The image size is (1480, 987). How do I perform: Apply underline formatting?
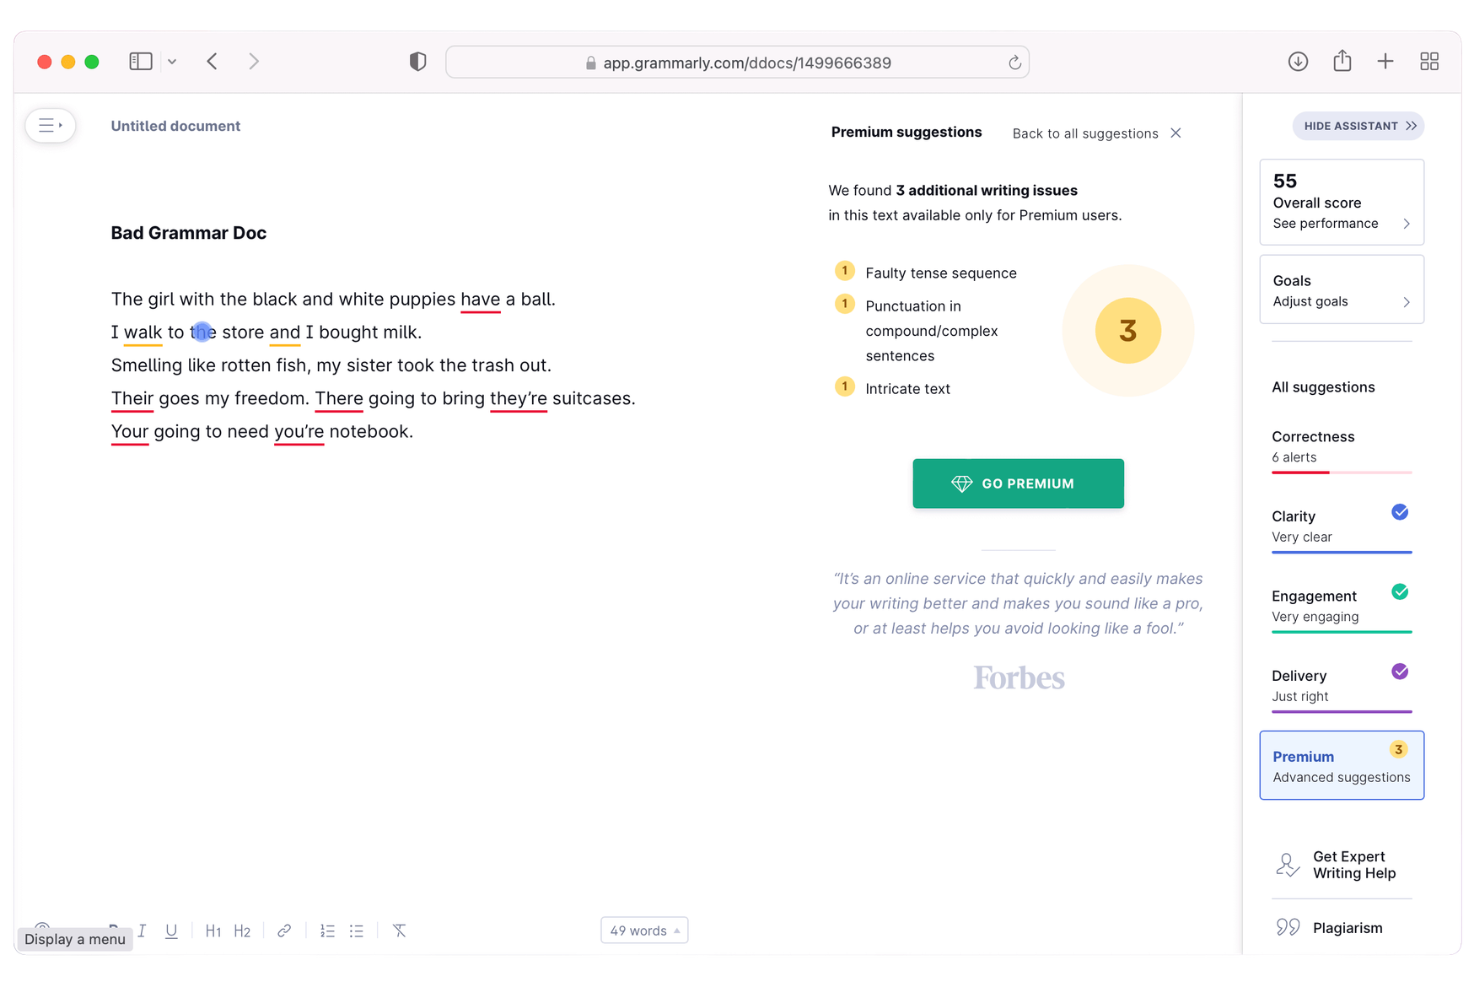pos(171,930)
